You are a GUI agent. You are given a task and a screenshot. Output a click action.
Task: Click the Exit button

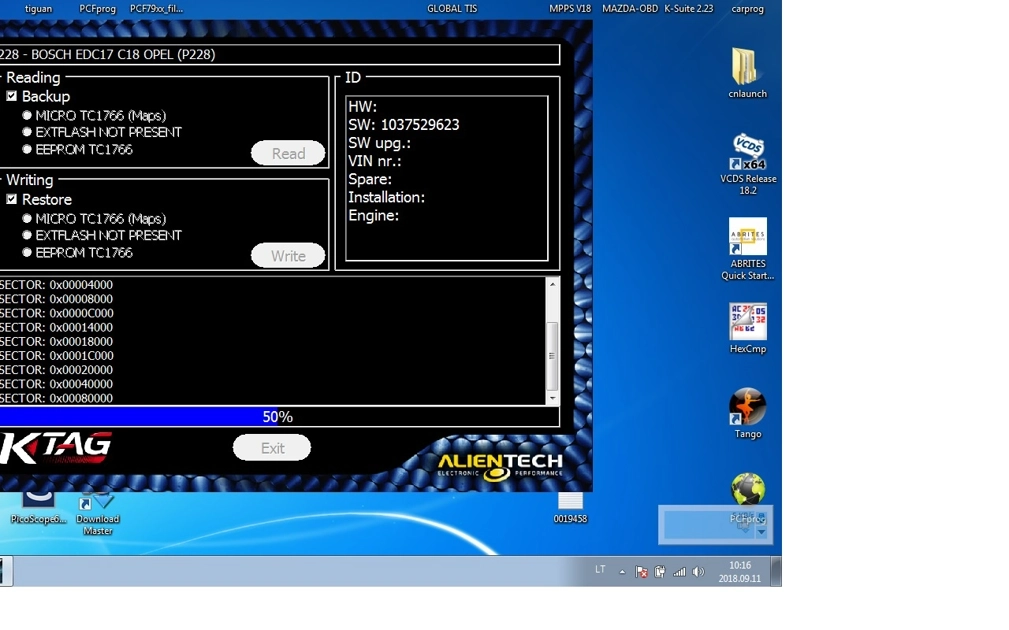point(272,448)
